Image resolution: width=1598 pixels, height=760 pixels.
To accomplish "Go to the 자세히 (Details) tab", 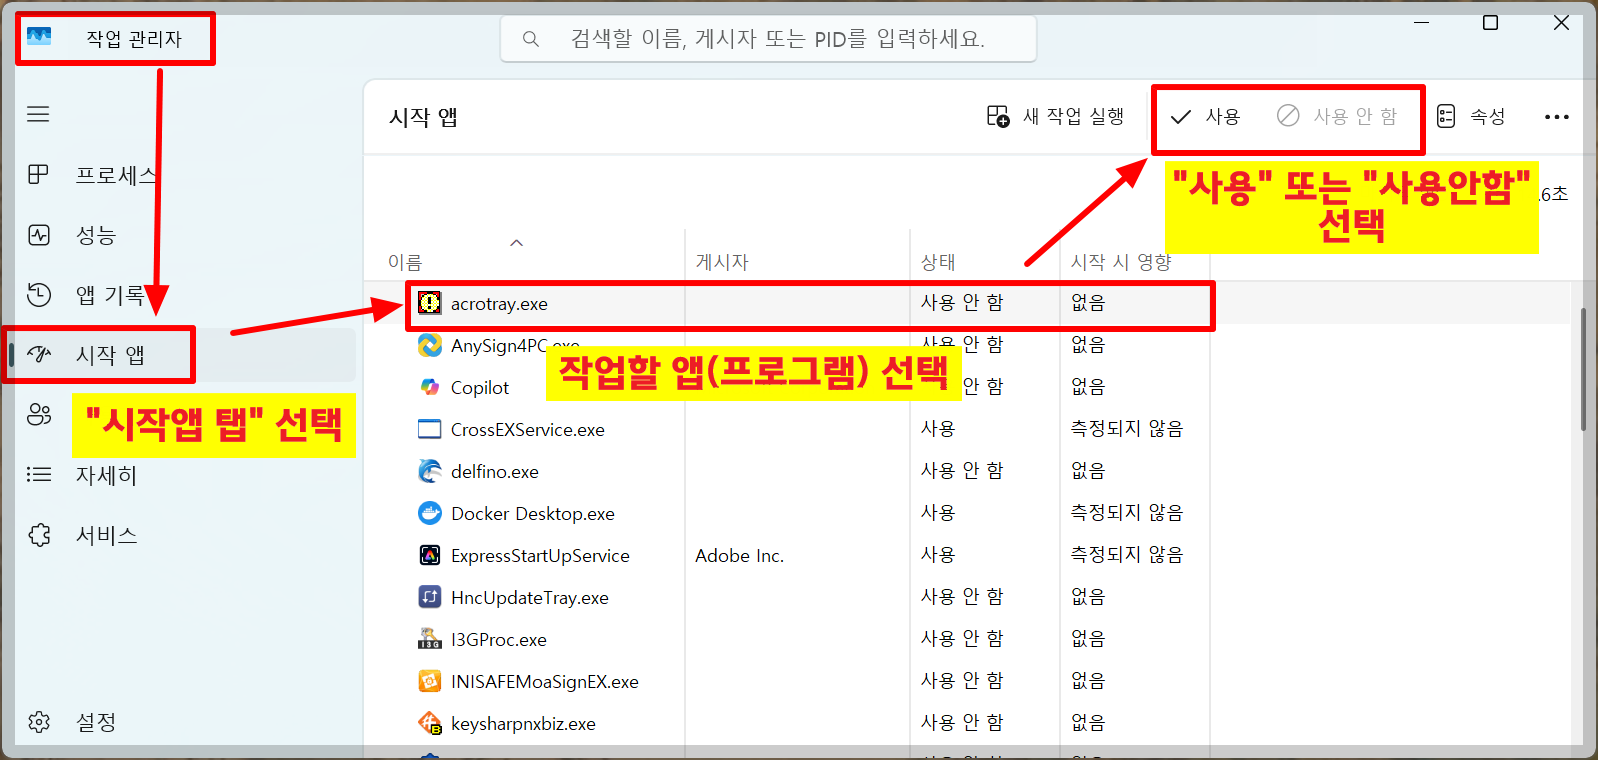I will click(x=106, y=475).
